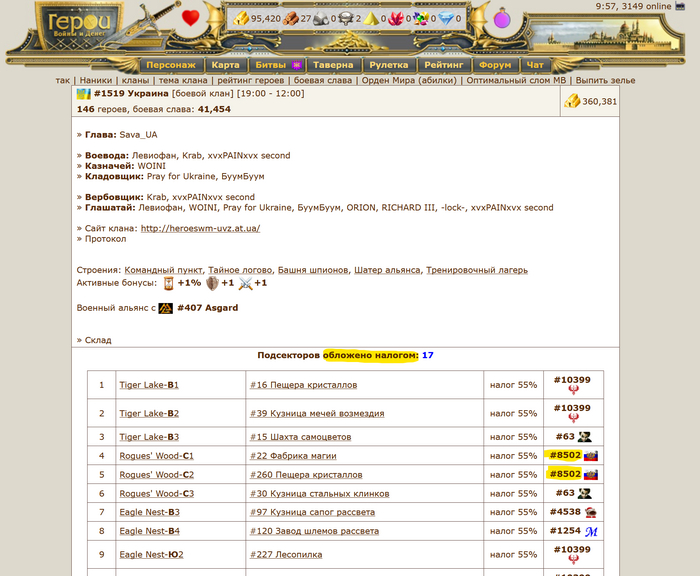
Task: Click the red heart health icon
Action: 191,18
